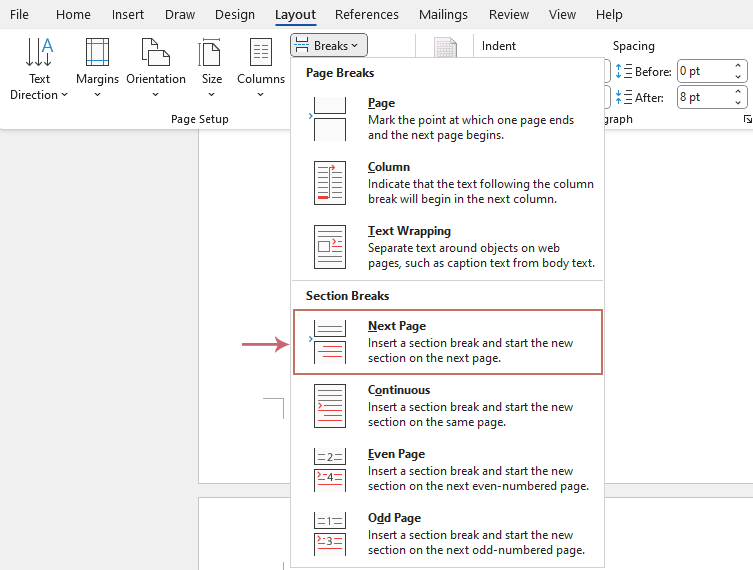Insert a Page break
Screen dimensions: 753x570
(x=448, y=119)
